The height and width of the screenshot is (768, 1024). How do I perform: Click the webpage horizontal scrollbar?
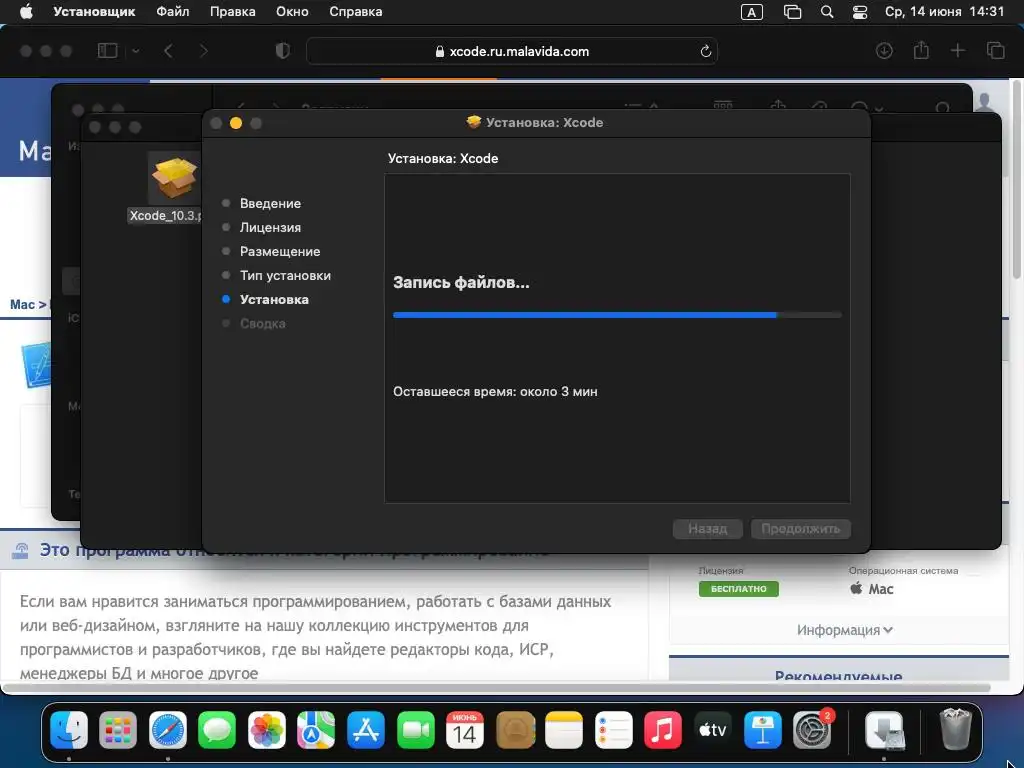496,688
